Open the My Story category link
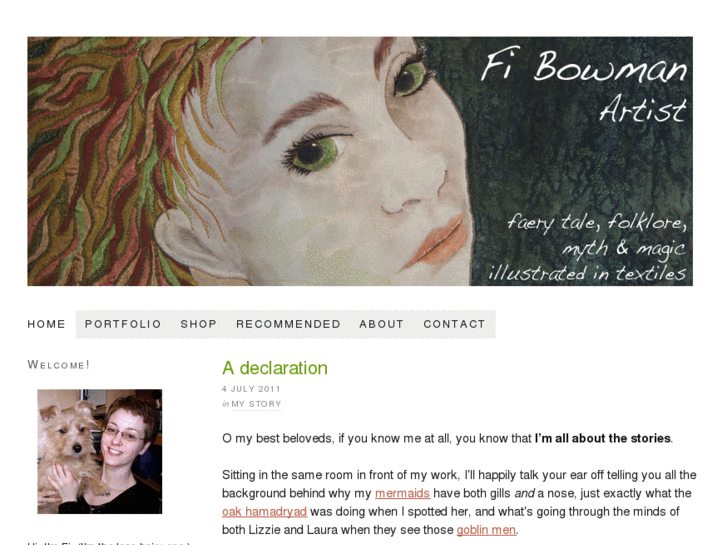This screenshot has height=545, width=727. click(256, 404)
